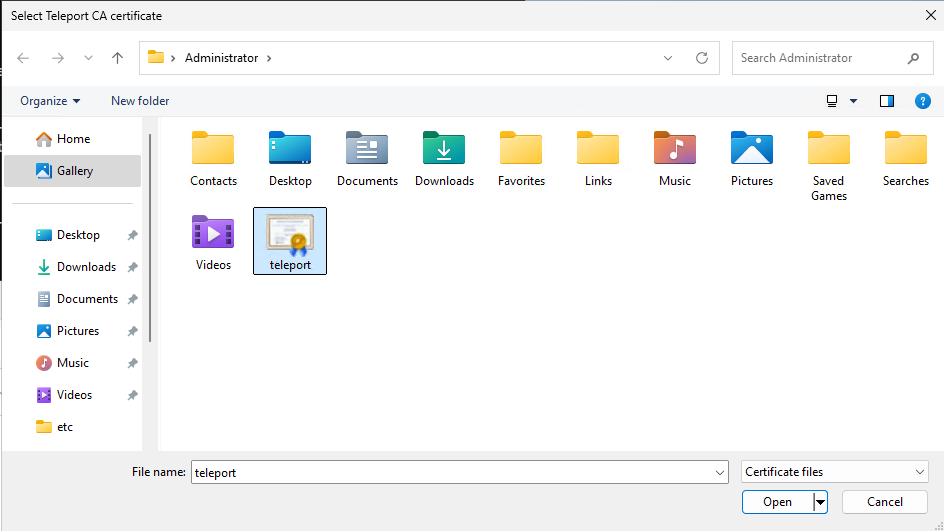Click the Refresh button in address bar

702,58
